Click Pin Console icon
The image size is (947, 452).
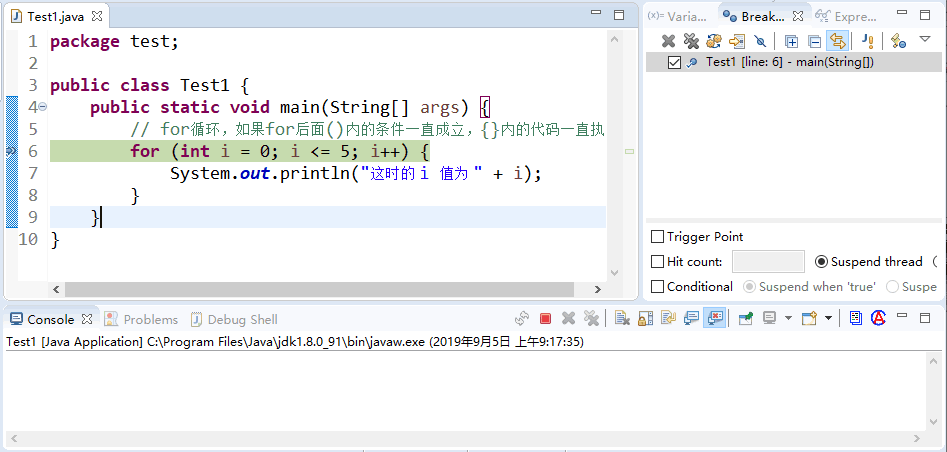point(745,319)
